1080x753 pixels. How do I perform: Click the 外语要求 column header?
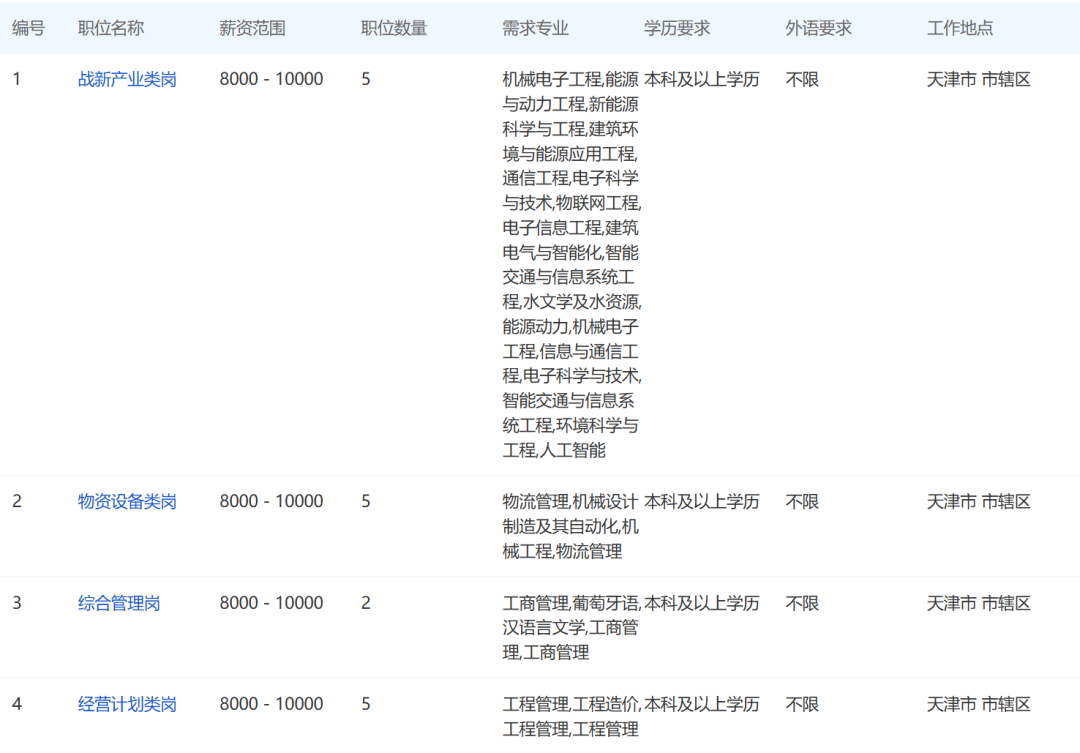click(x=818, y=28)
